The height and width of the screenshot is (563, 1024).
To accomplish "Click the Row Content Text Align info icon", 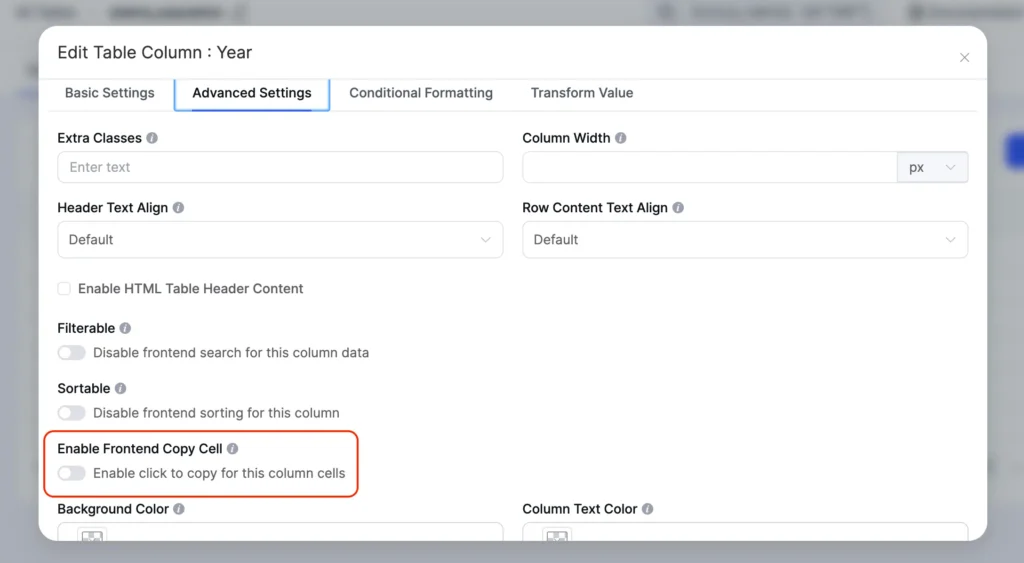I will click(x=678, y=208).
